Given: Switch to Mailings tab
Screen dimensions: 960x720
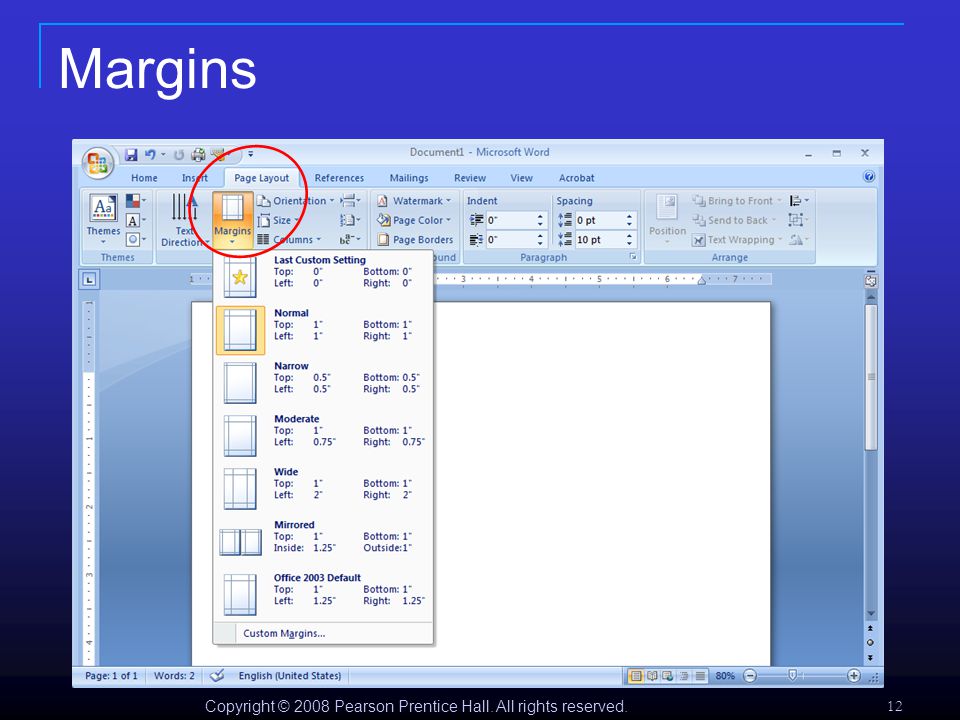Looking at the screenshot, I should (409, 178).
